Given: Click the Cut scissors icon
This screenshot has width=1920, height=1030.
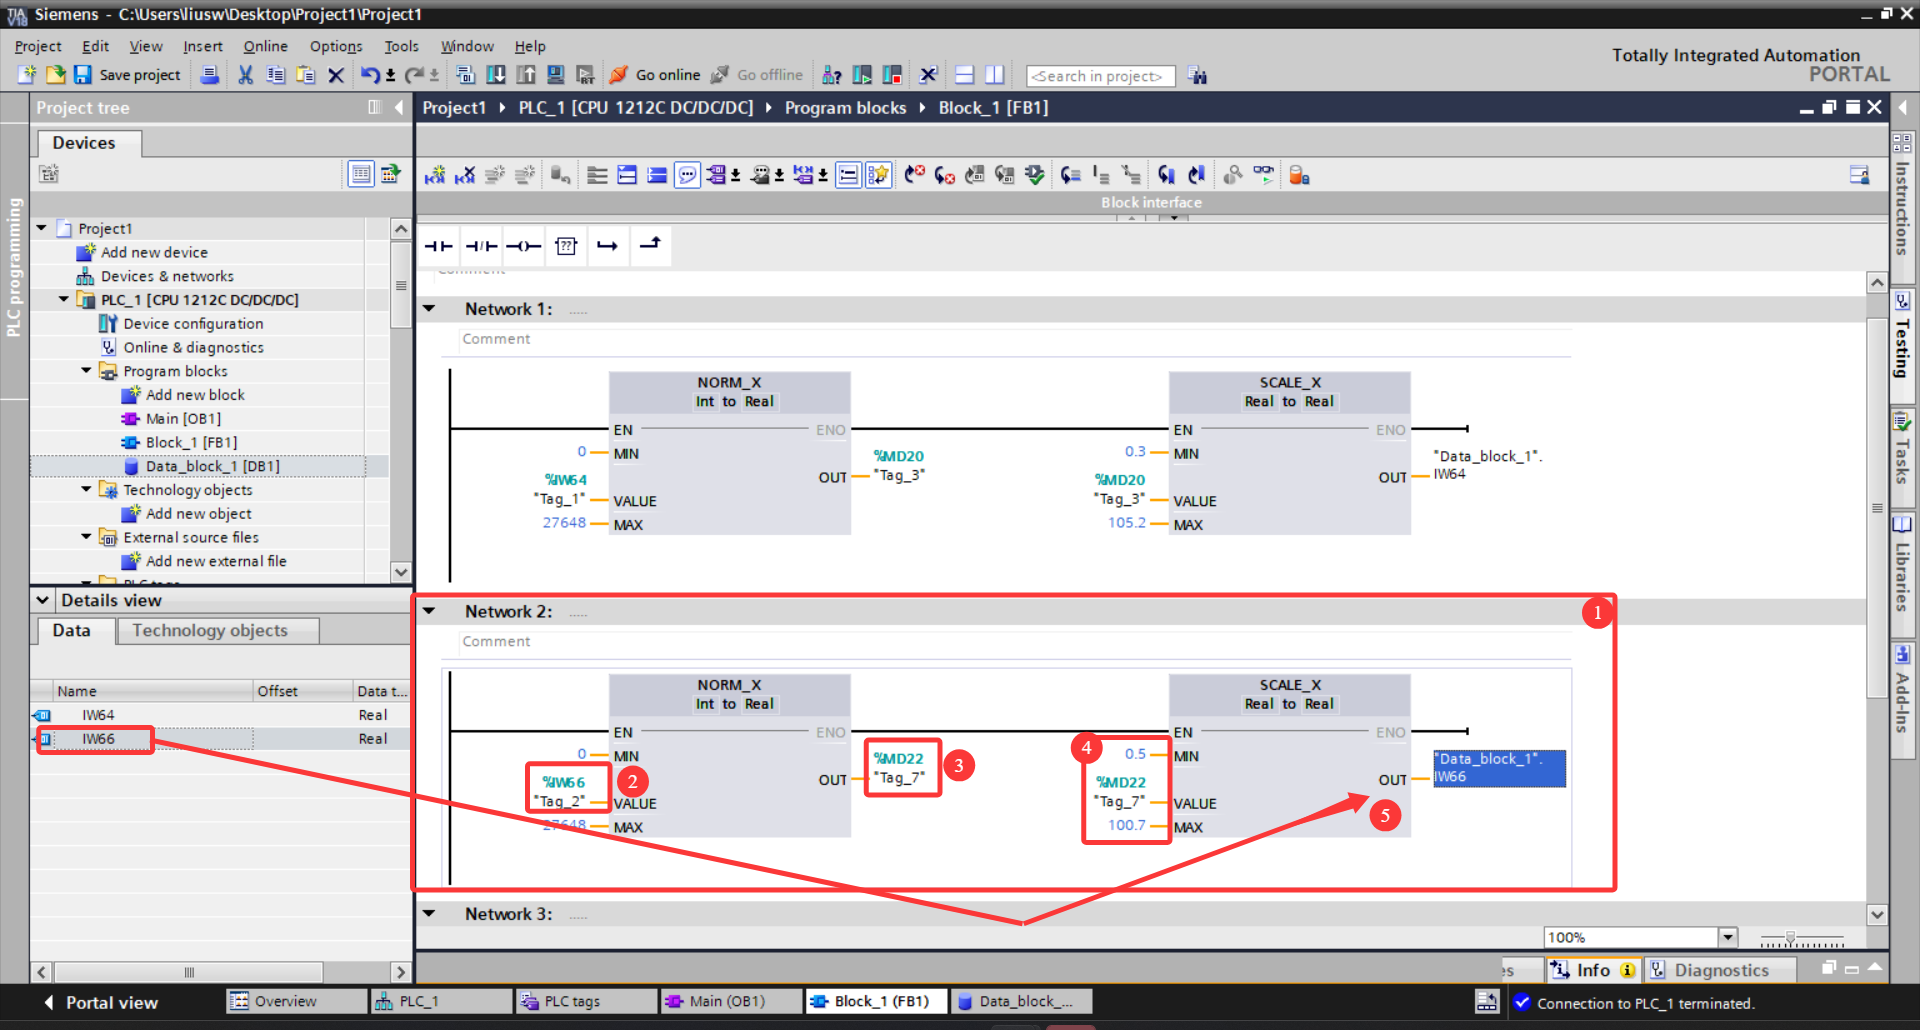Looking at the screenshot, I should (245, 75).
